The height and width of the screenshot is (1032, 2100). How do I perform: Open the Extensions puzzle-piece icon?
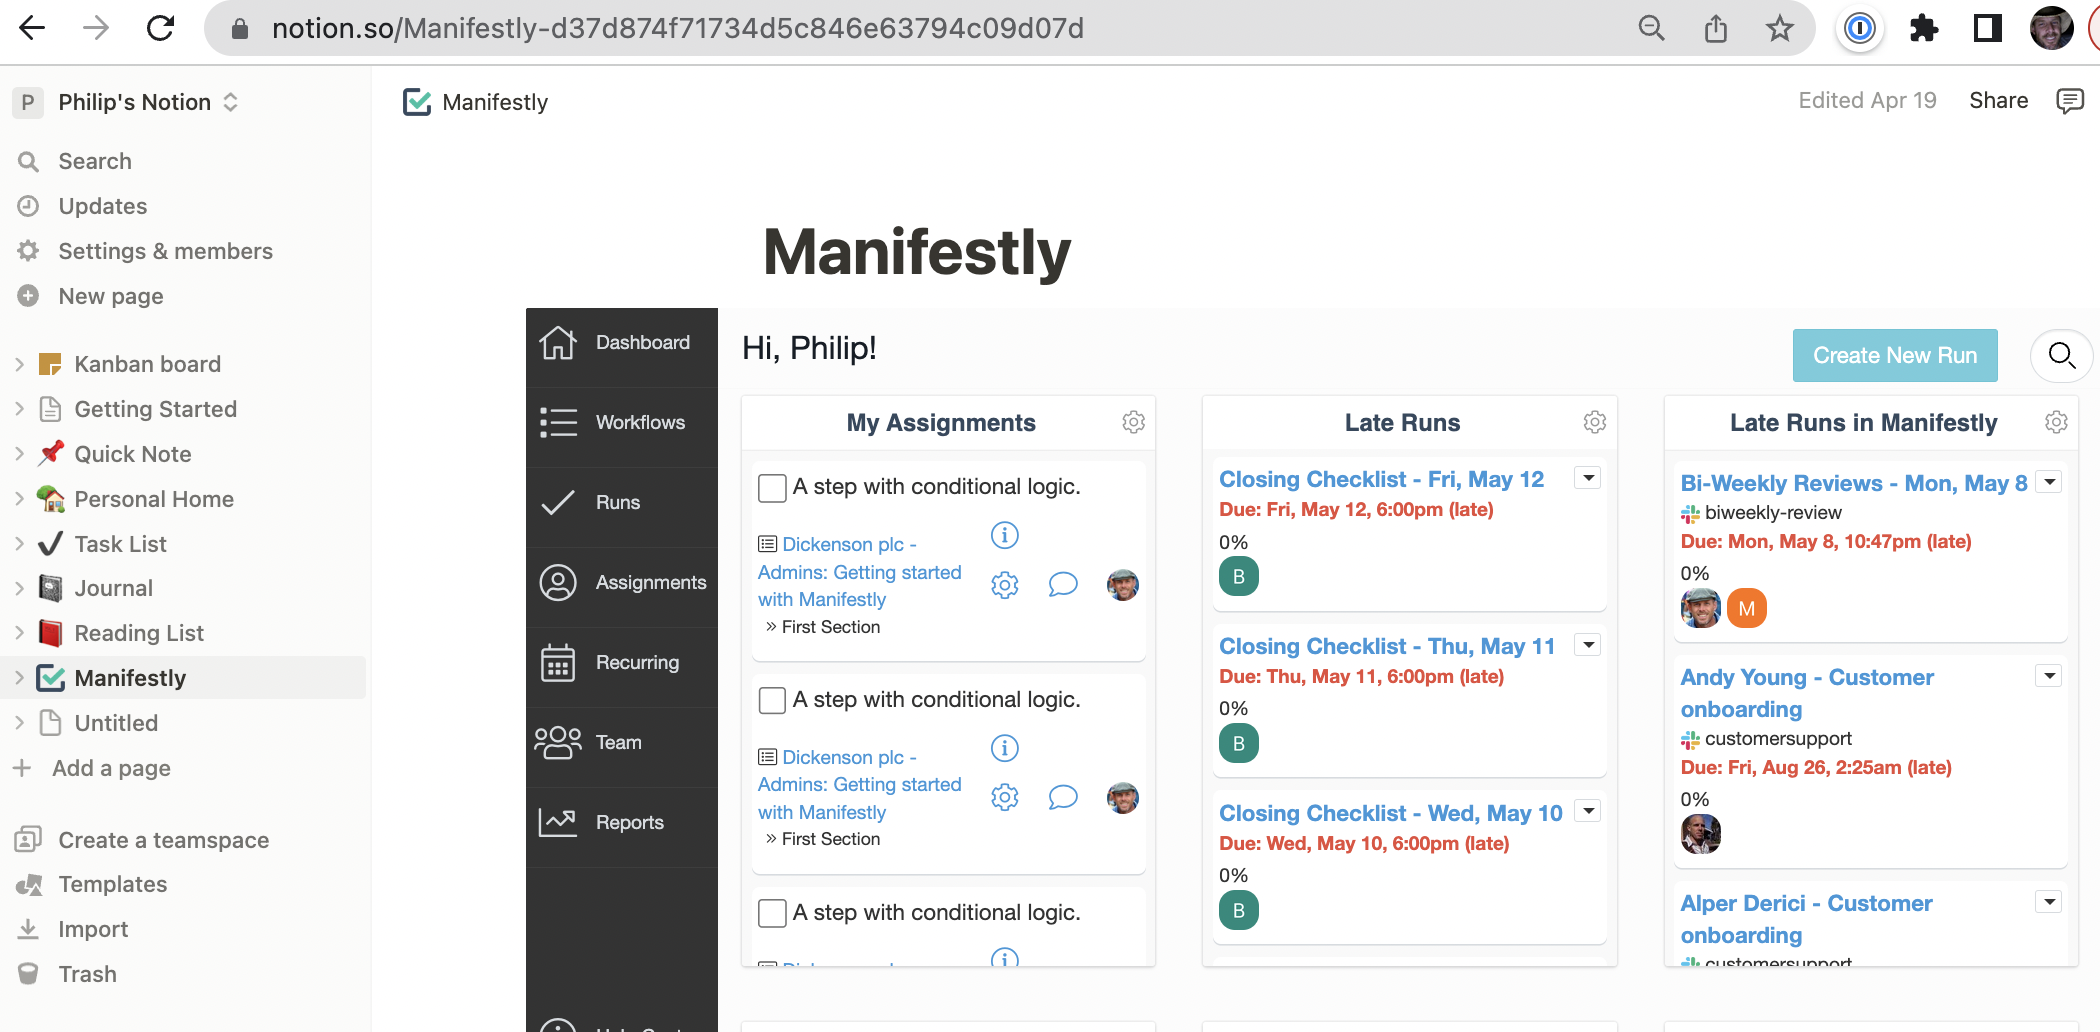click(x=1924, y=28)
